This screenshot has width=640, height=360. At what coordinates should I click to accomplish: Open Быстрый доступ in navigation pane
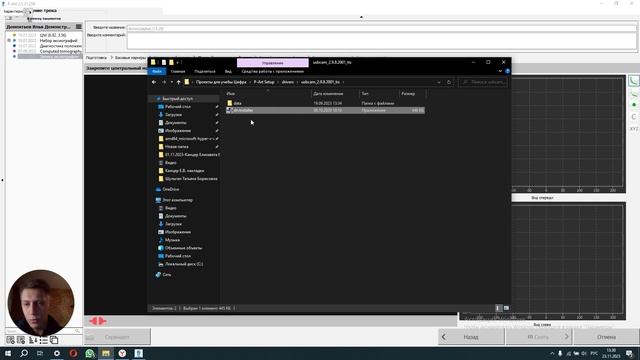point(178,99)
